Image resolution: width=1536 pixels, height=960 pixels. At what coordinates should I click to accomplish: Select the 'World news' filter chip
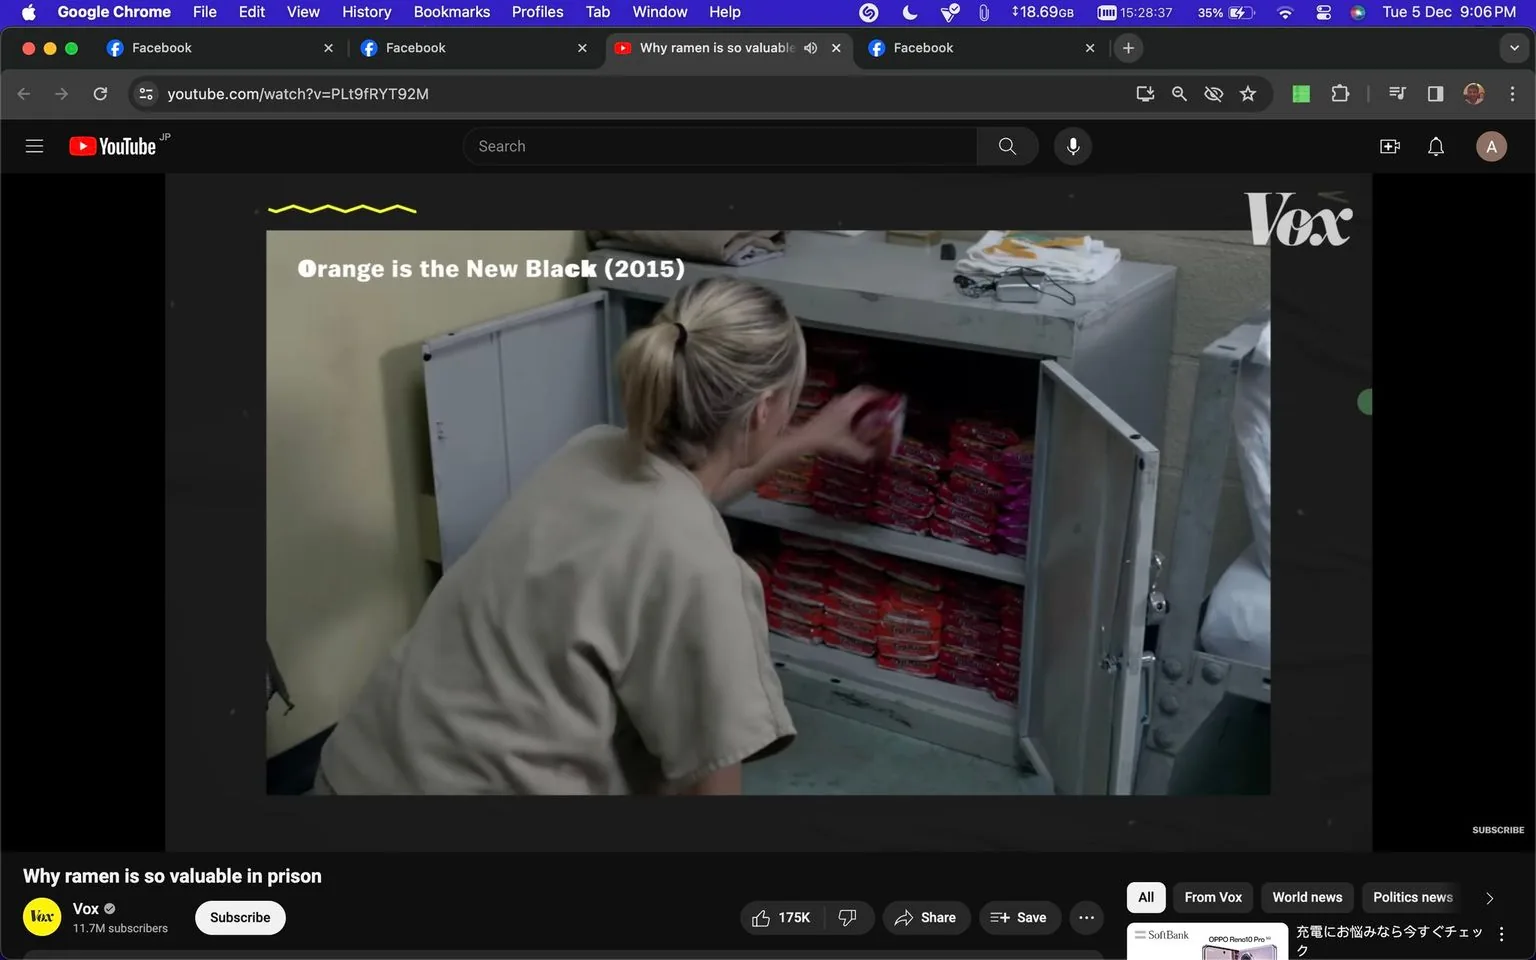point(1307,897)
